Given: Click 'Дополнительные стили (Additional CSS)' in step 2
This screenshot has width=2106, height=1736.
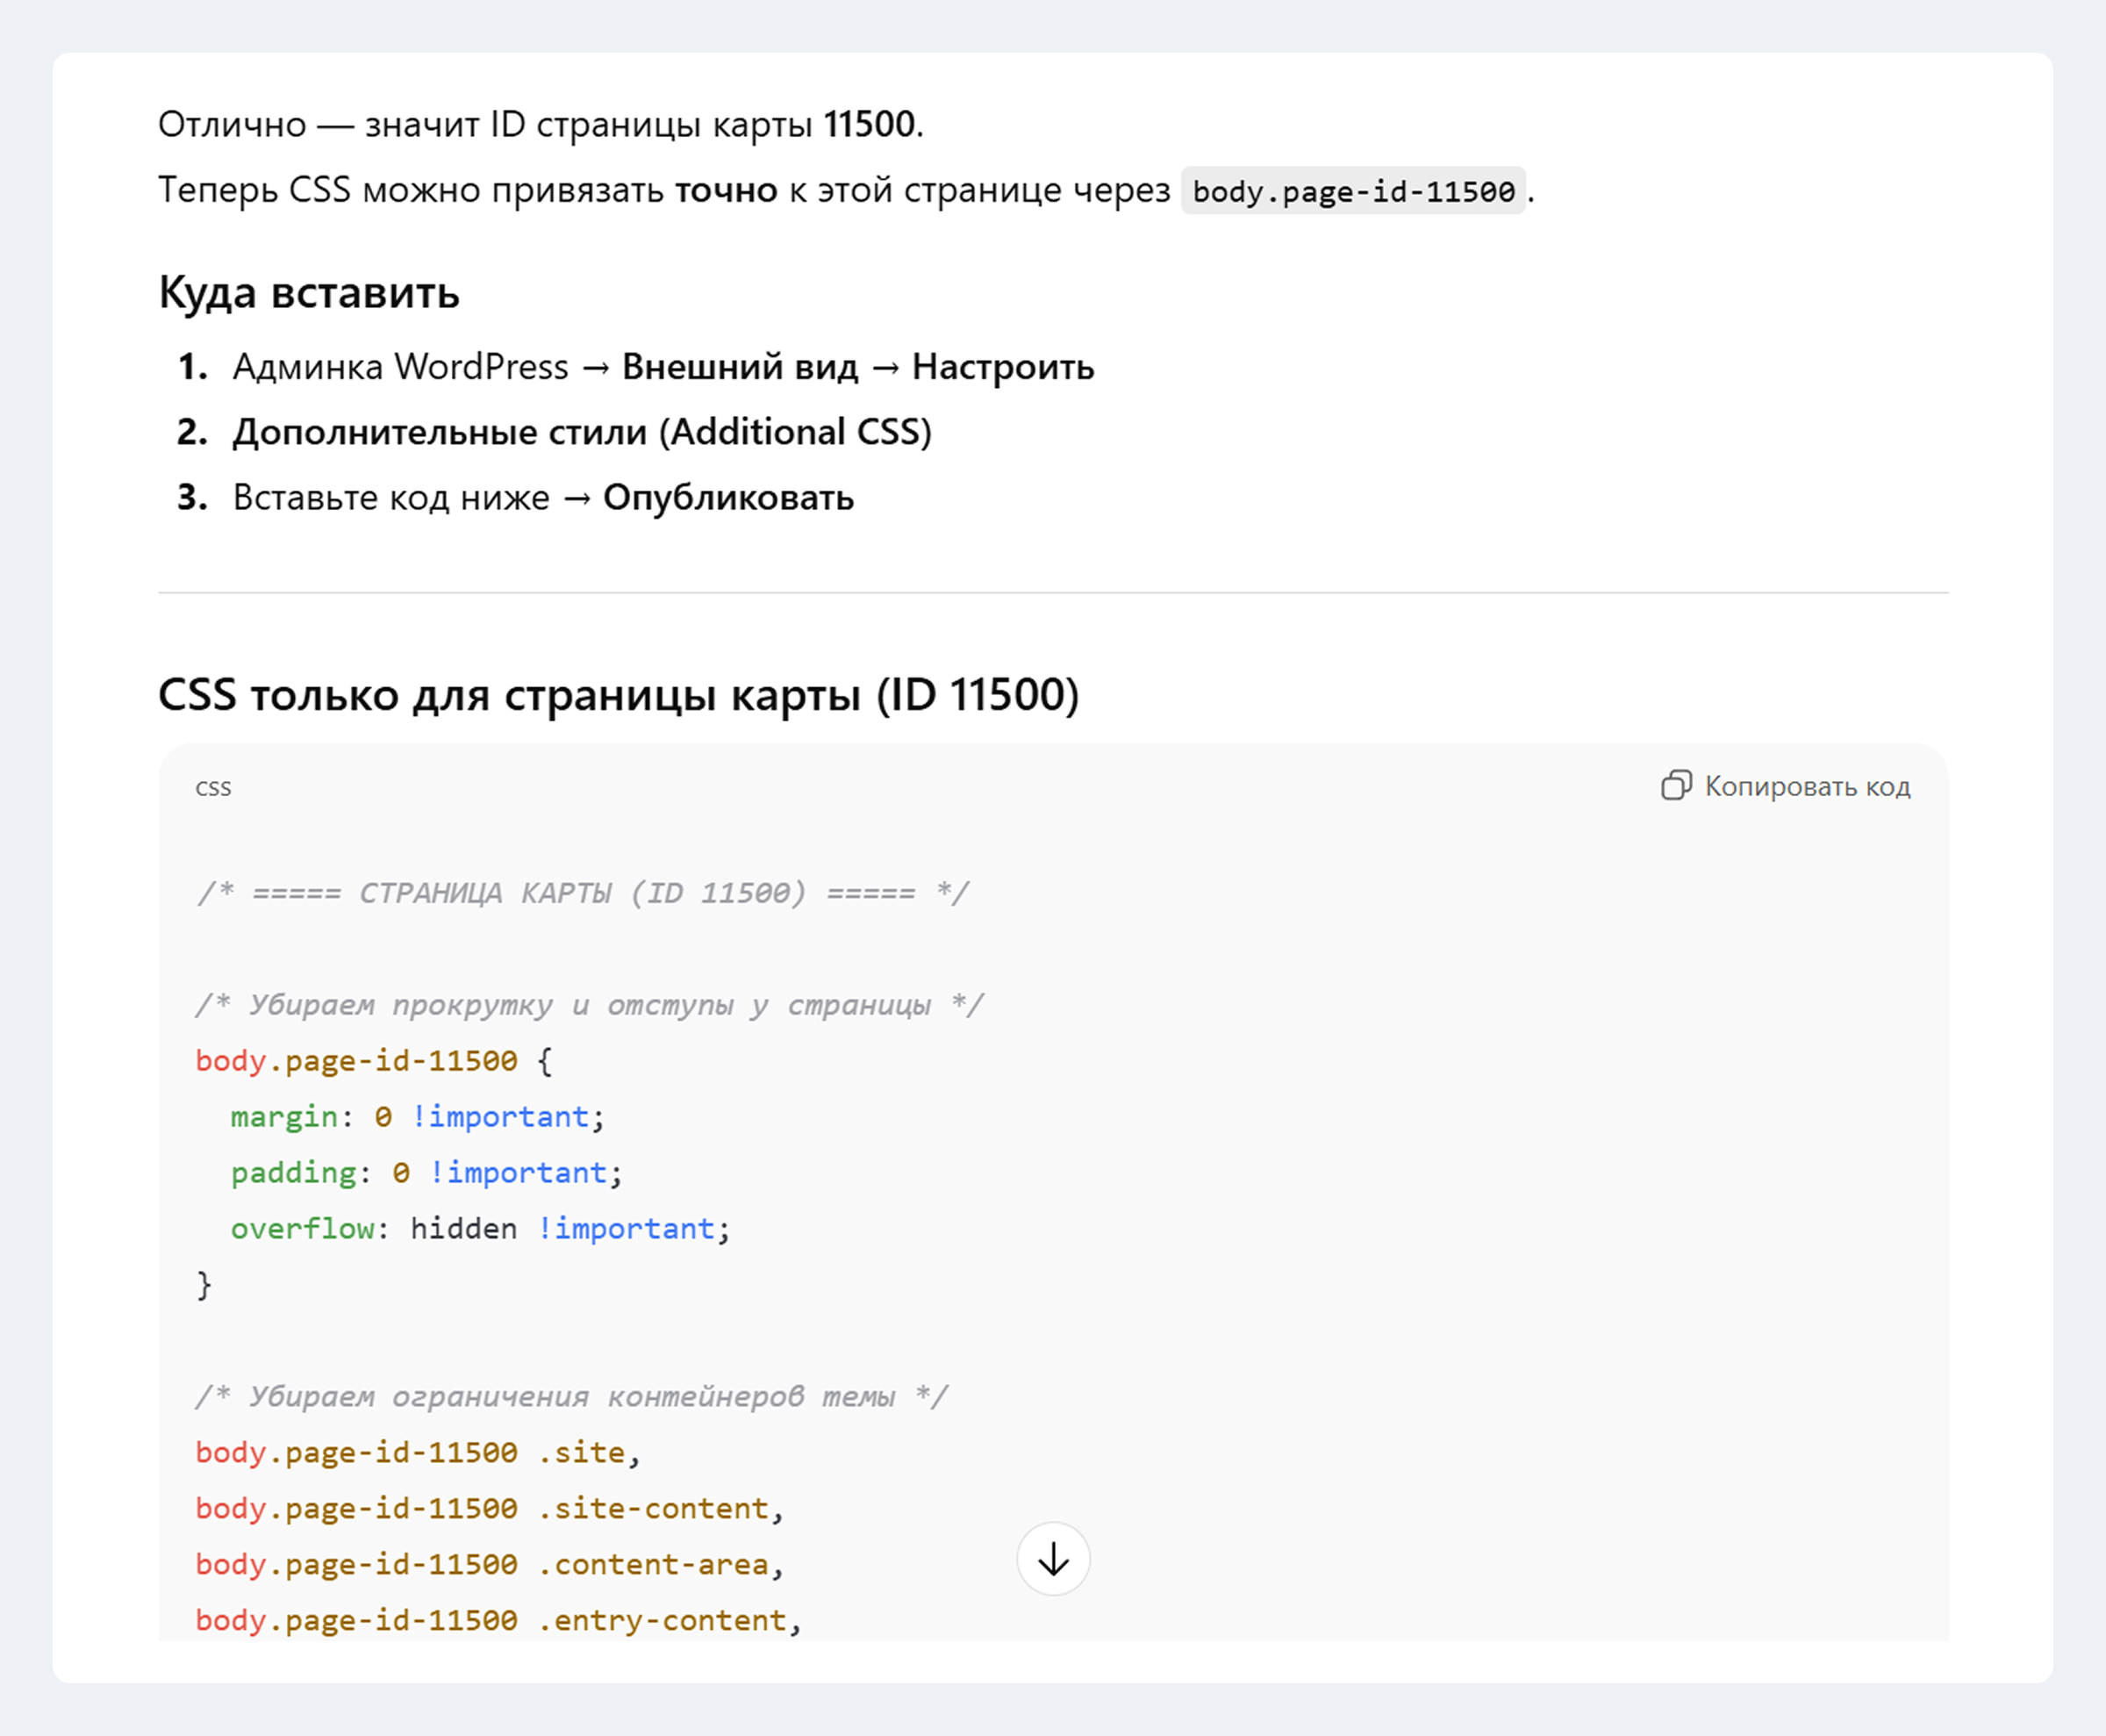Looking at the screenshot, I should (x=582, y=432).
